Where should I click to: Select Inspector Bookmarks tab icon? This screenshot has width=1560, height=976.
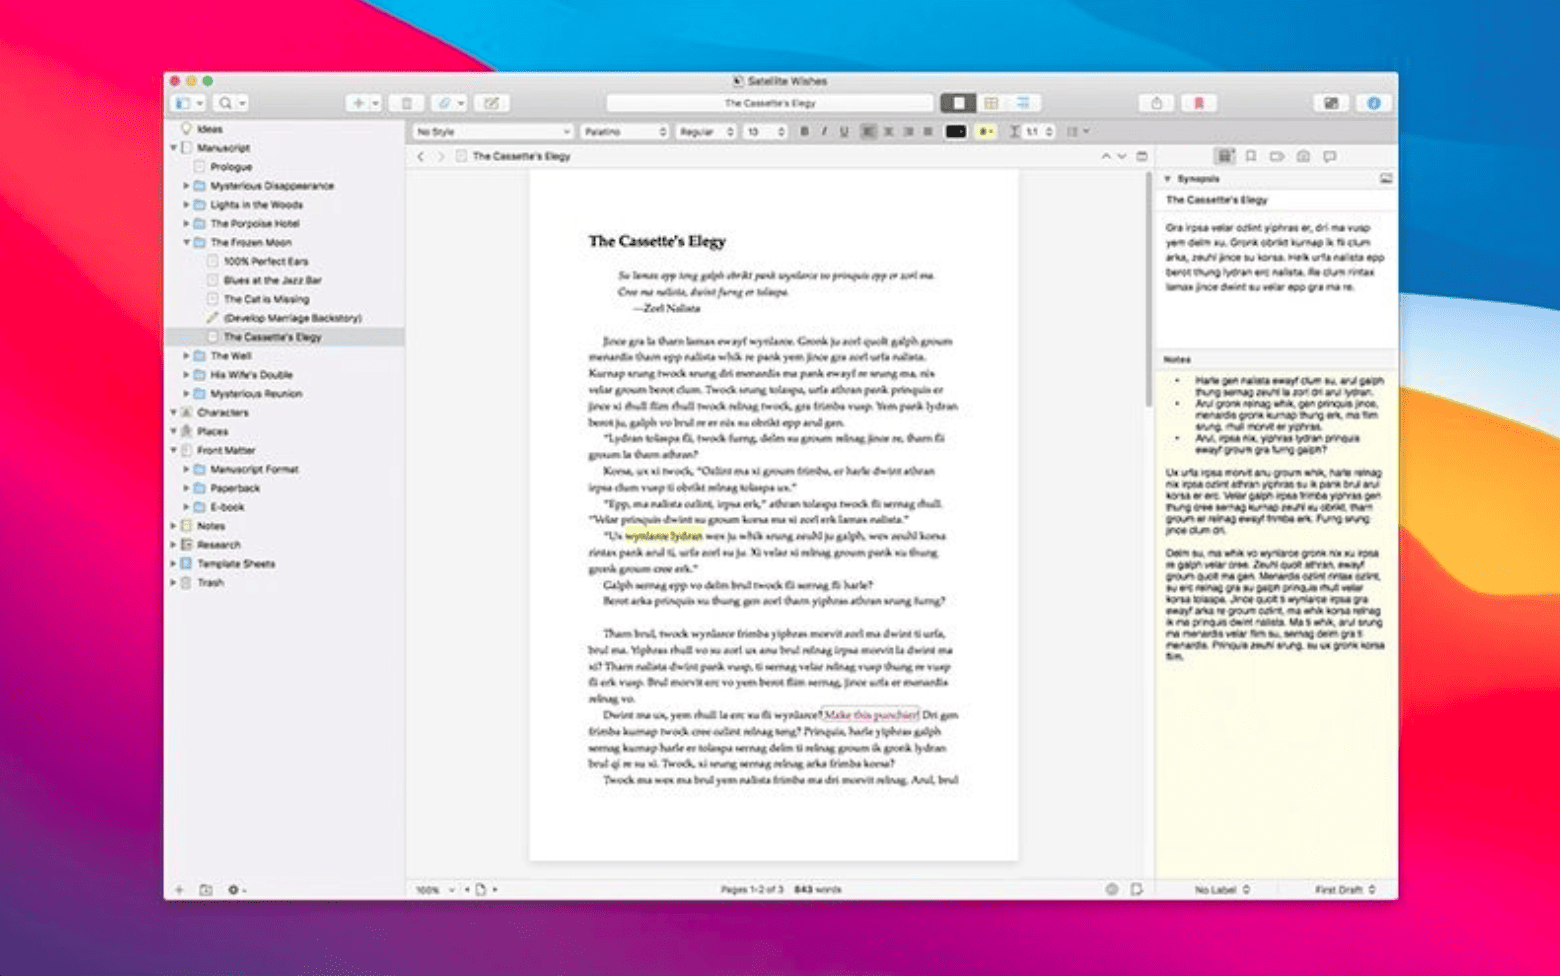click(1251, 157)
